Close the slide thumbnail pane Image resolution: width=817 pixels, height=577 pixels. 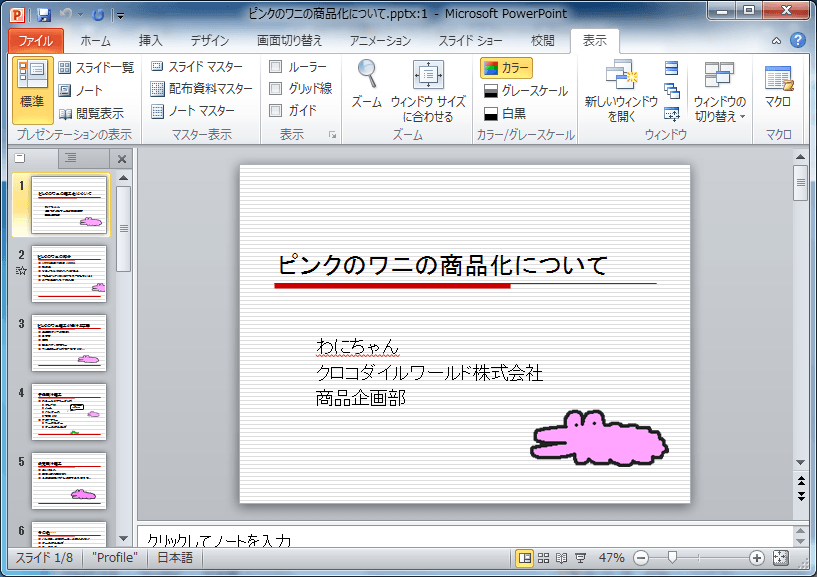121,159
